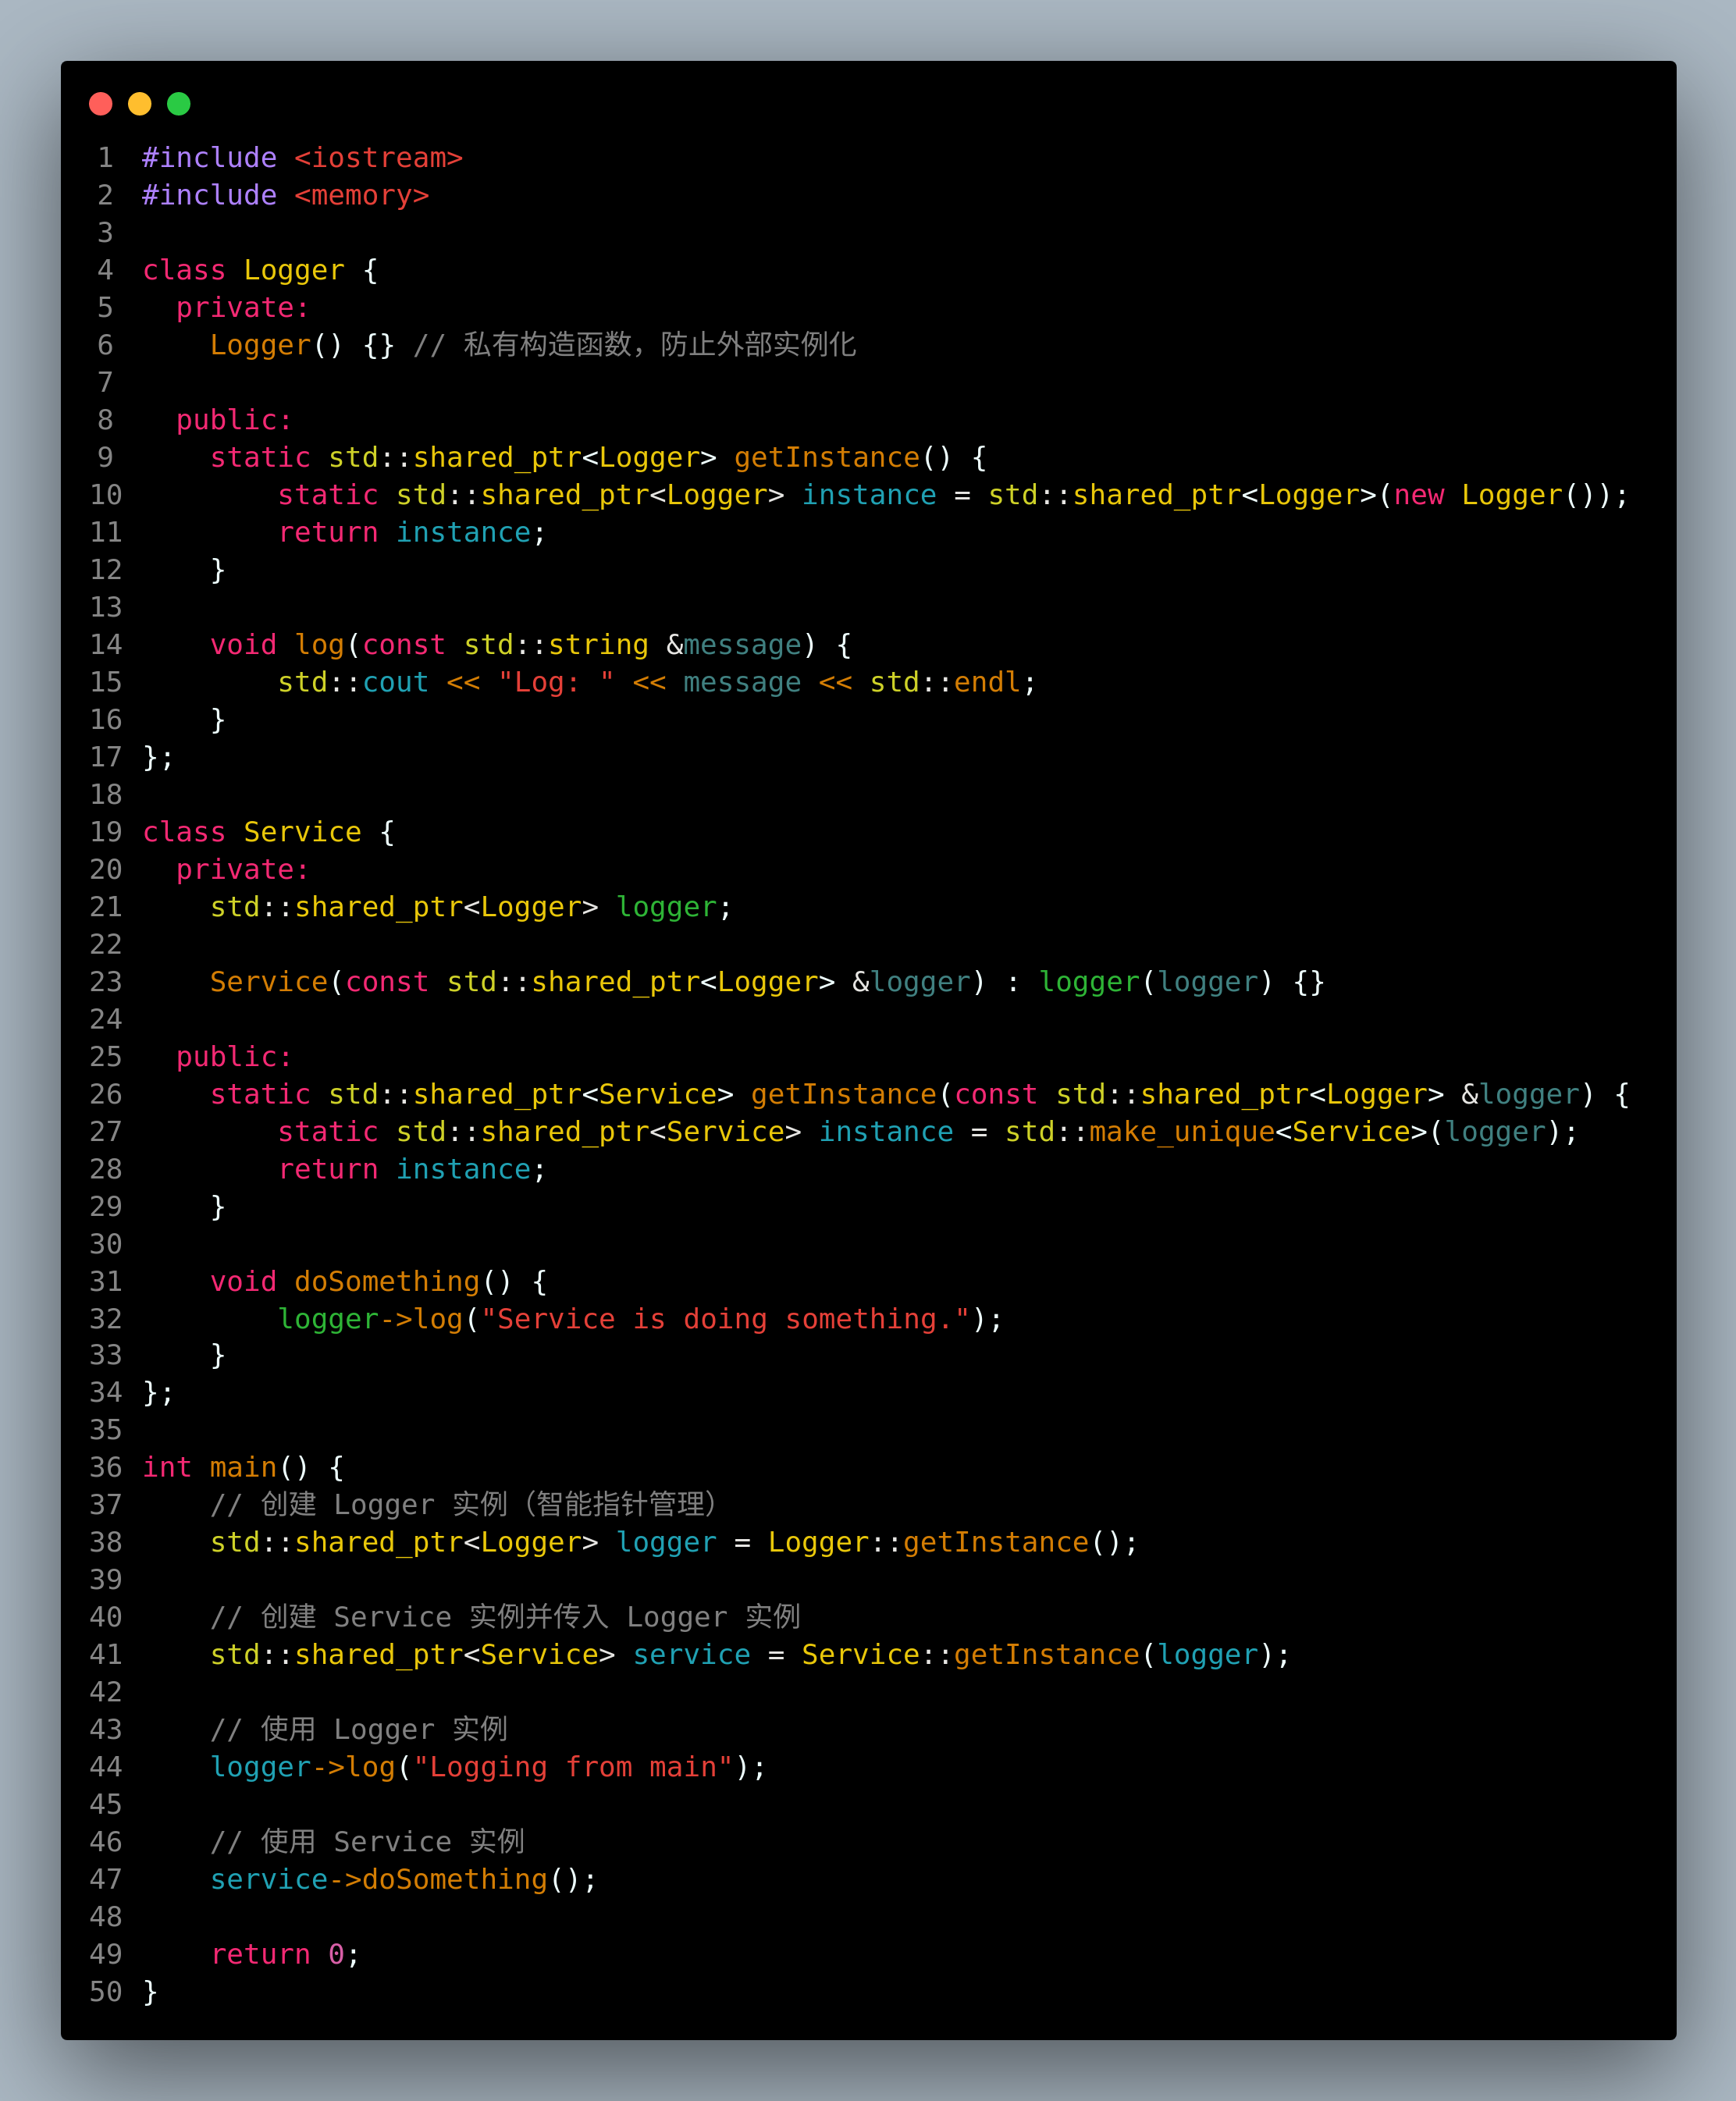The width and height of the screenshot is (1736, 2101).
Task: Click 'return instance;' on line 11
Action: coord(412,532)
